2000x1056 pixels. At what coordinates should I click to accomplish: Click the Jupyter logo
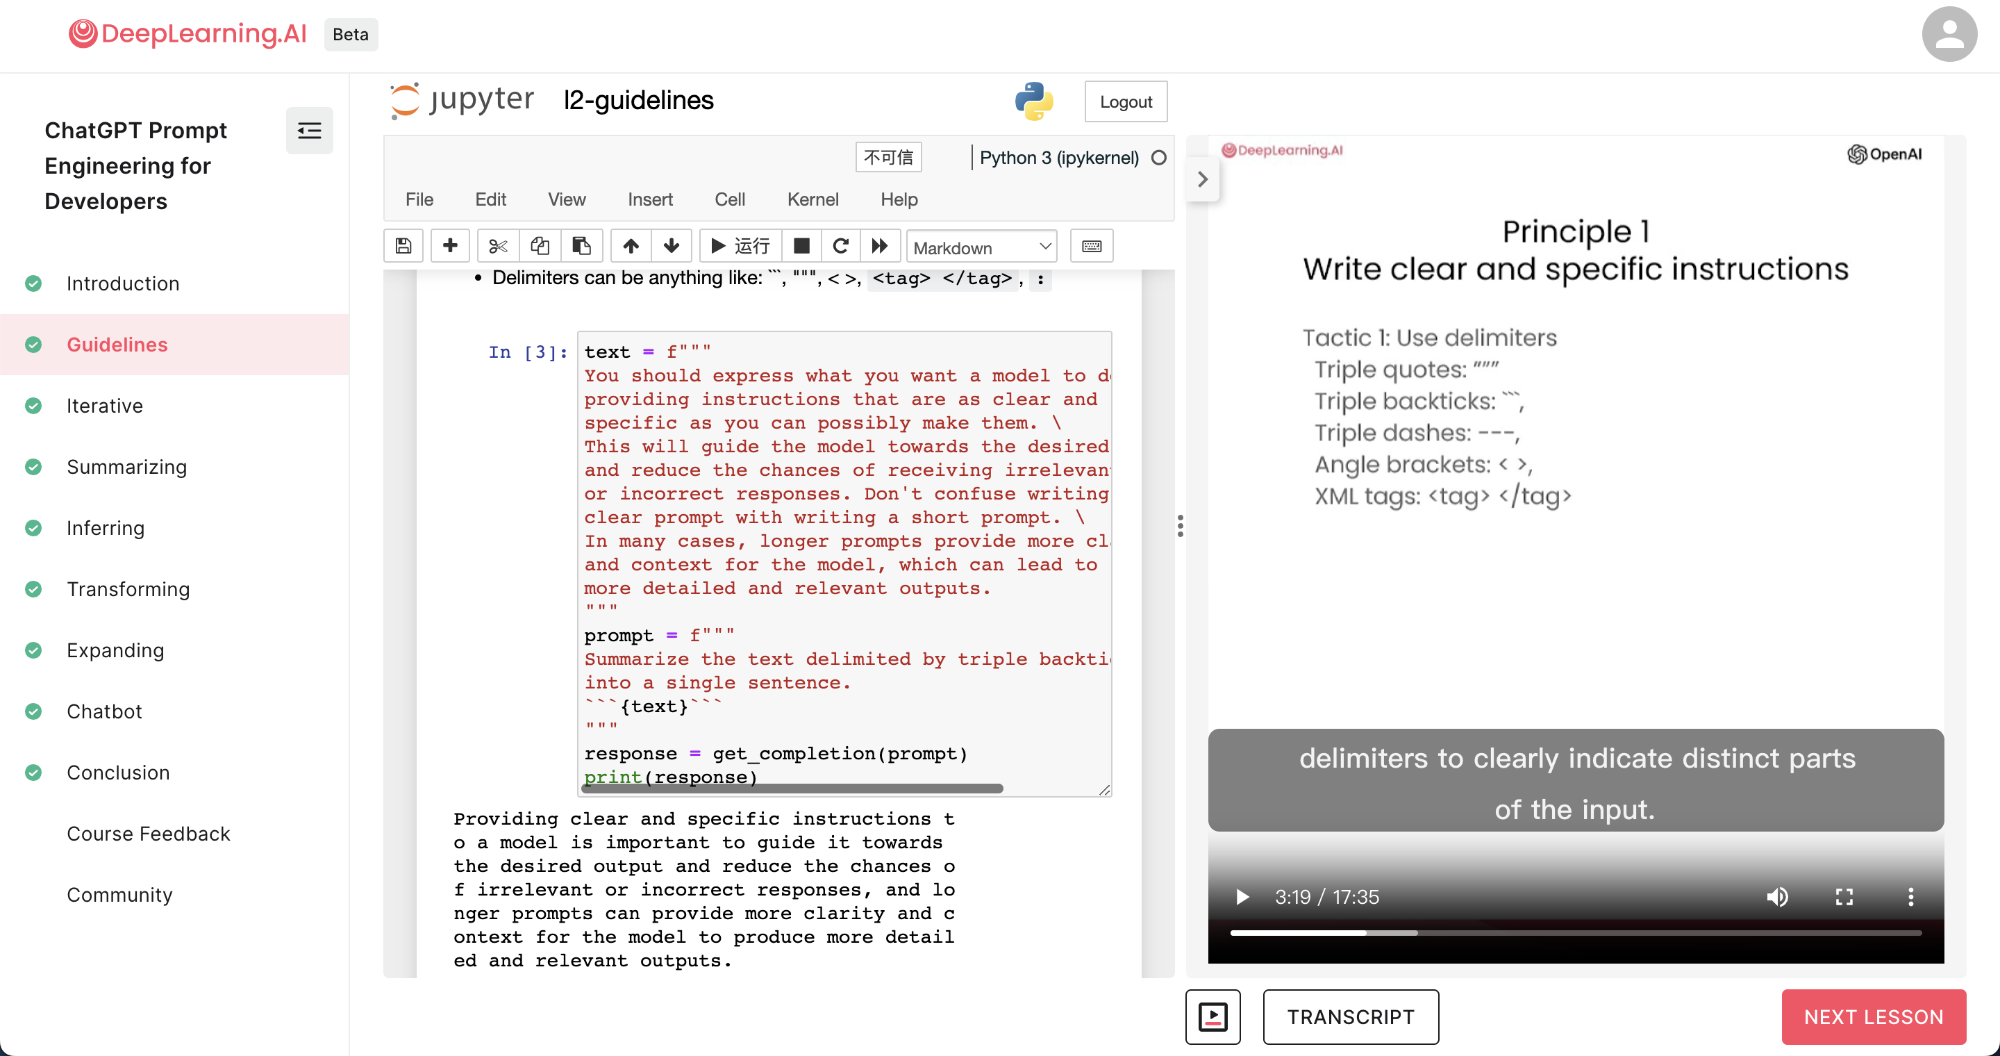coord(463,101)
